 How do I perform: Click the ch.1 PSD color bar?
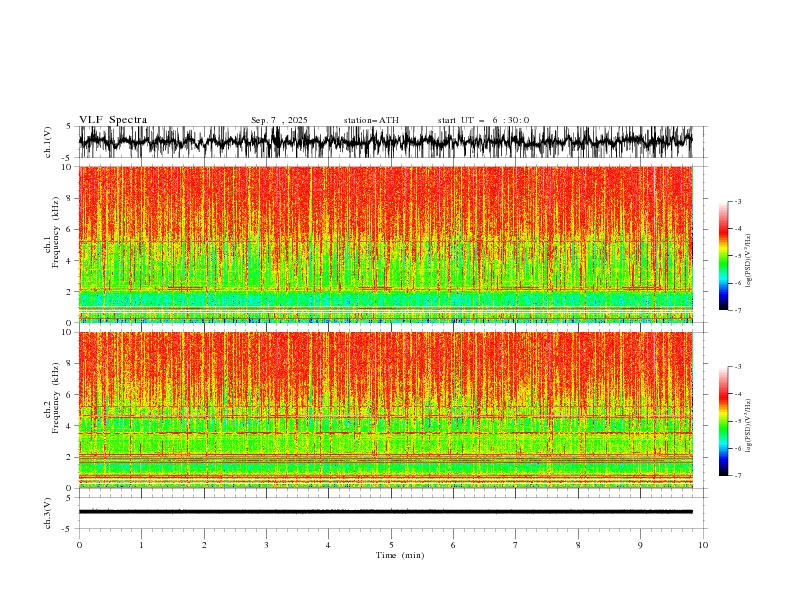pos(723,256)
